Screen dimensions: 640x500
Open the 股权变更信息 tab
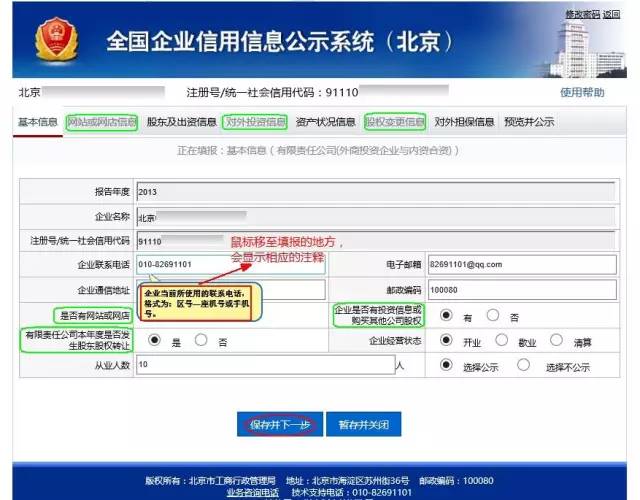(395, 122)
